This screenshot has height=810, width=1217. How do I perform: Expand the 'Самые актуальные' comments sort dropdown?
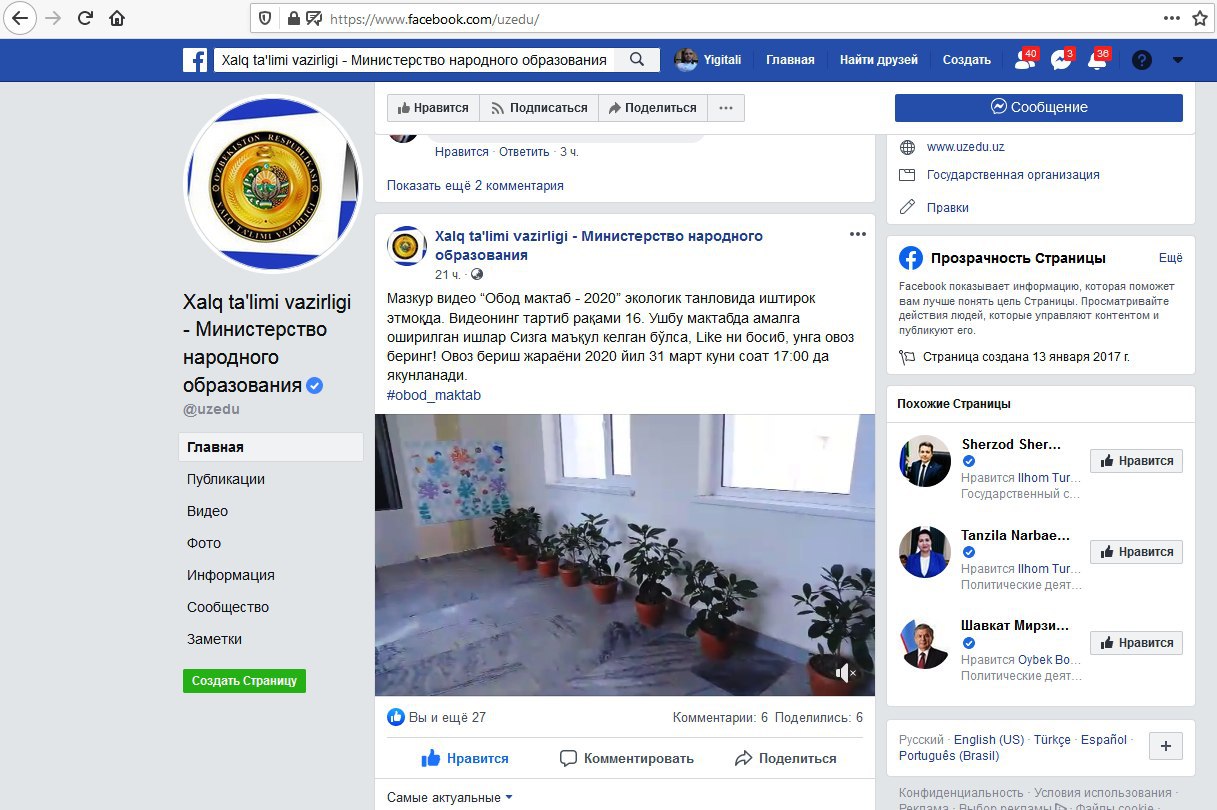pos(450,797)
